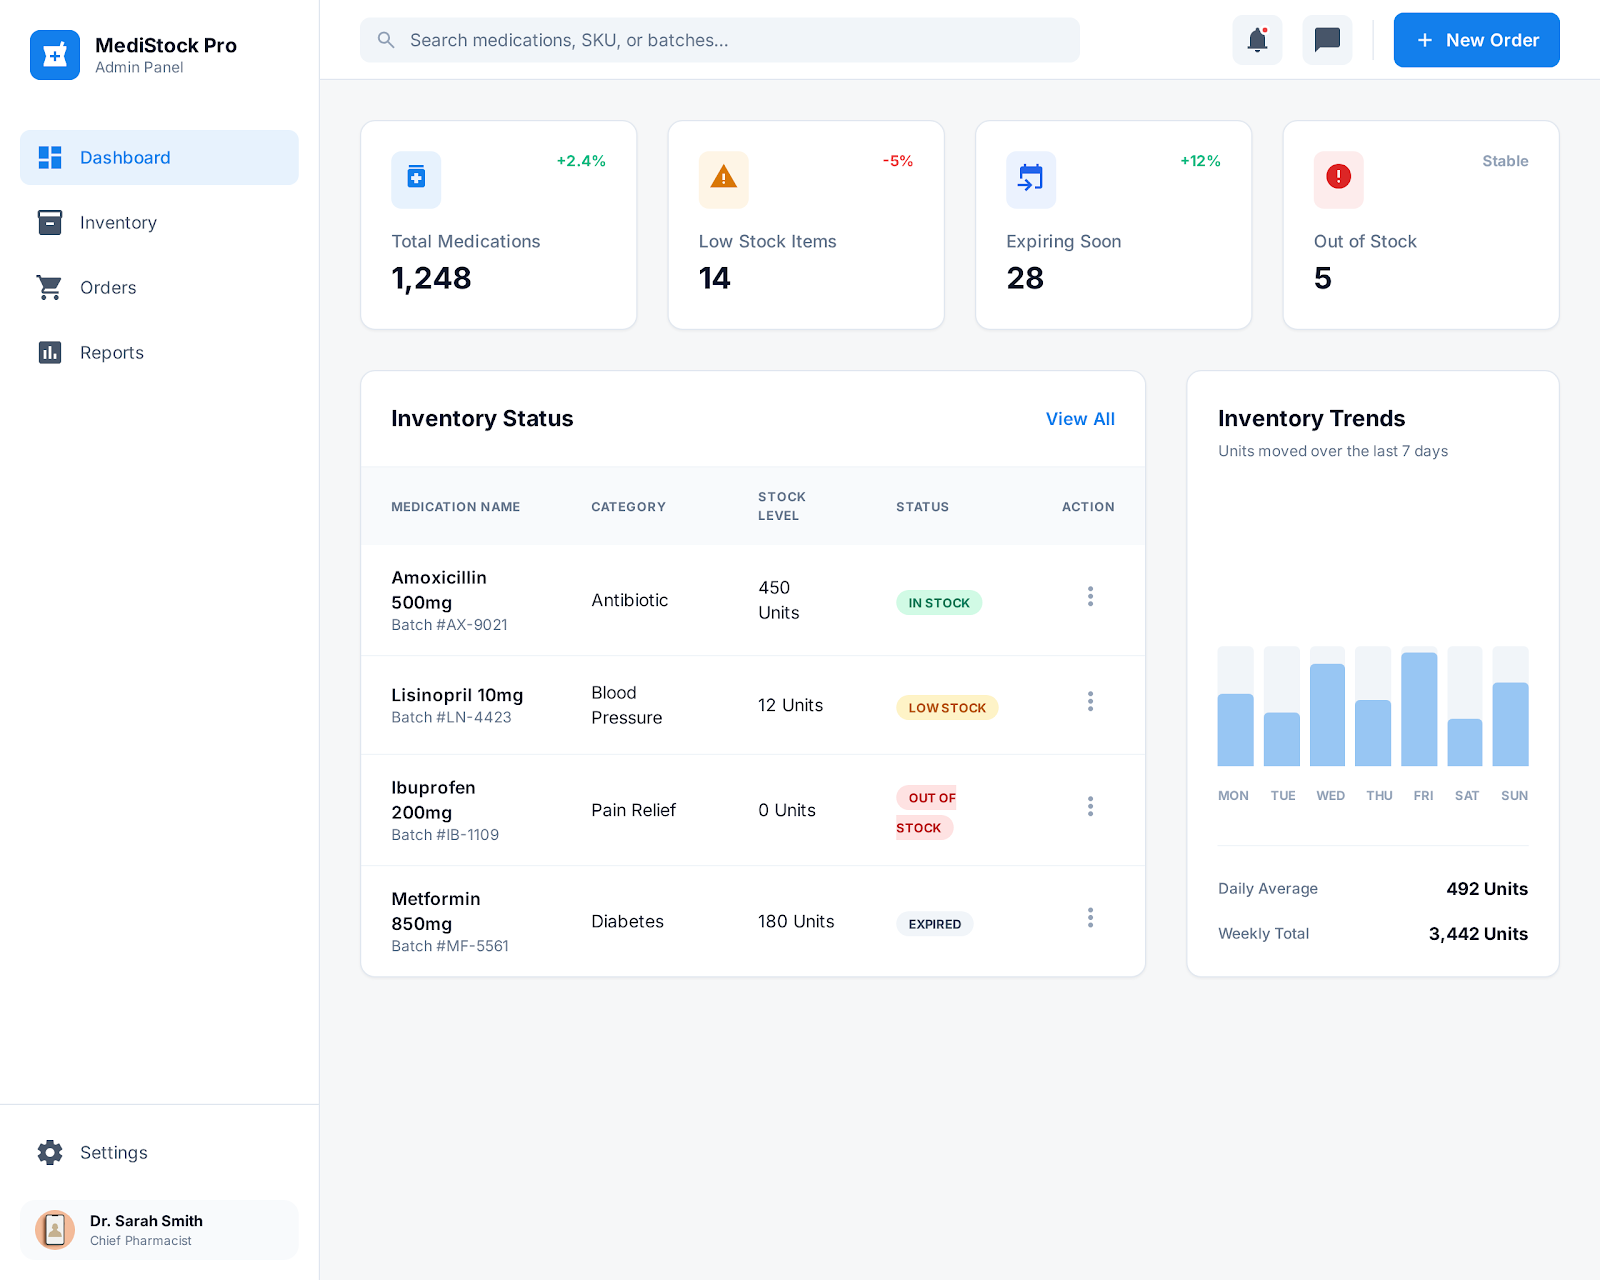Click the Expiring Soon calendar icon

pos(1030,180)
